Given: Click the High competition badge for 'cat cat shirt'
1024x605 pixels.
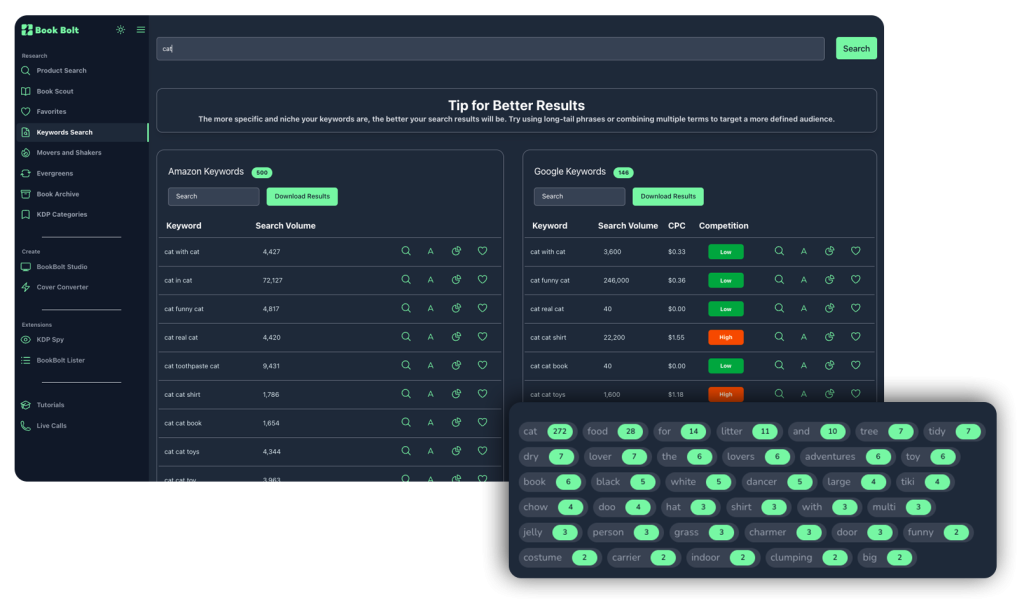Looking at the screenshot, I should click(x=725, y=338).
